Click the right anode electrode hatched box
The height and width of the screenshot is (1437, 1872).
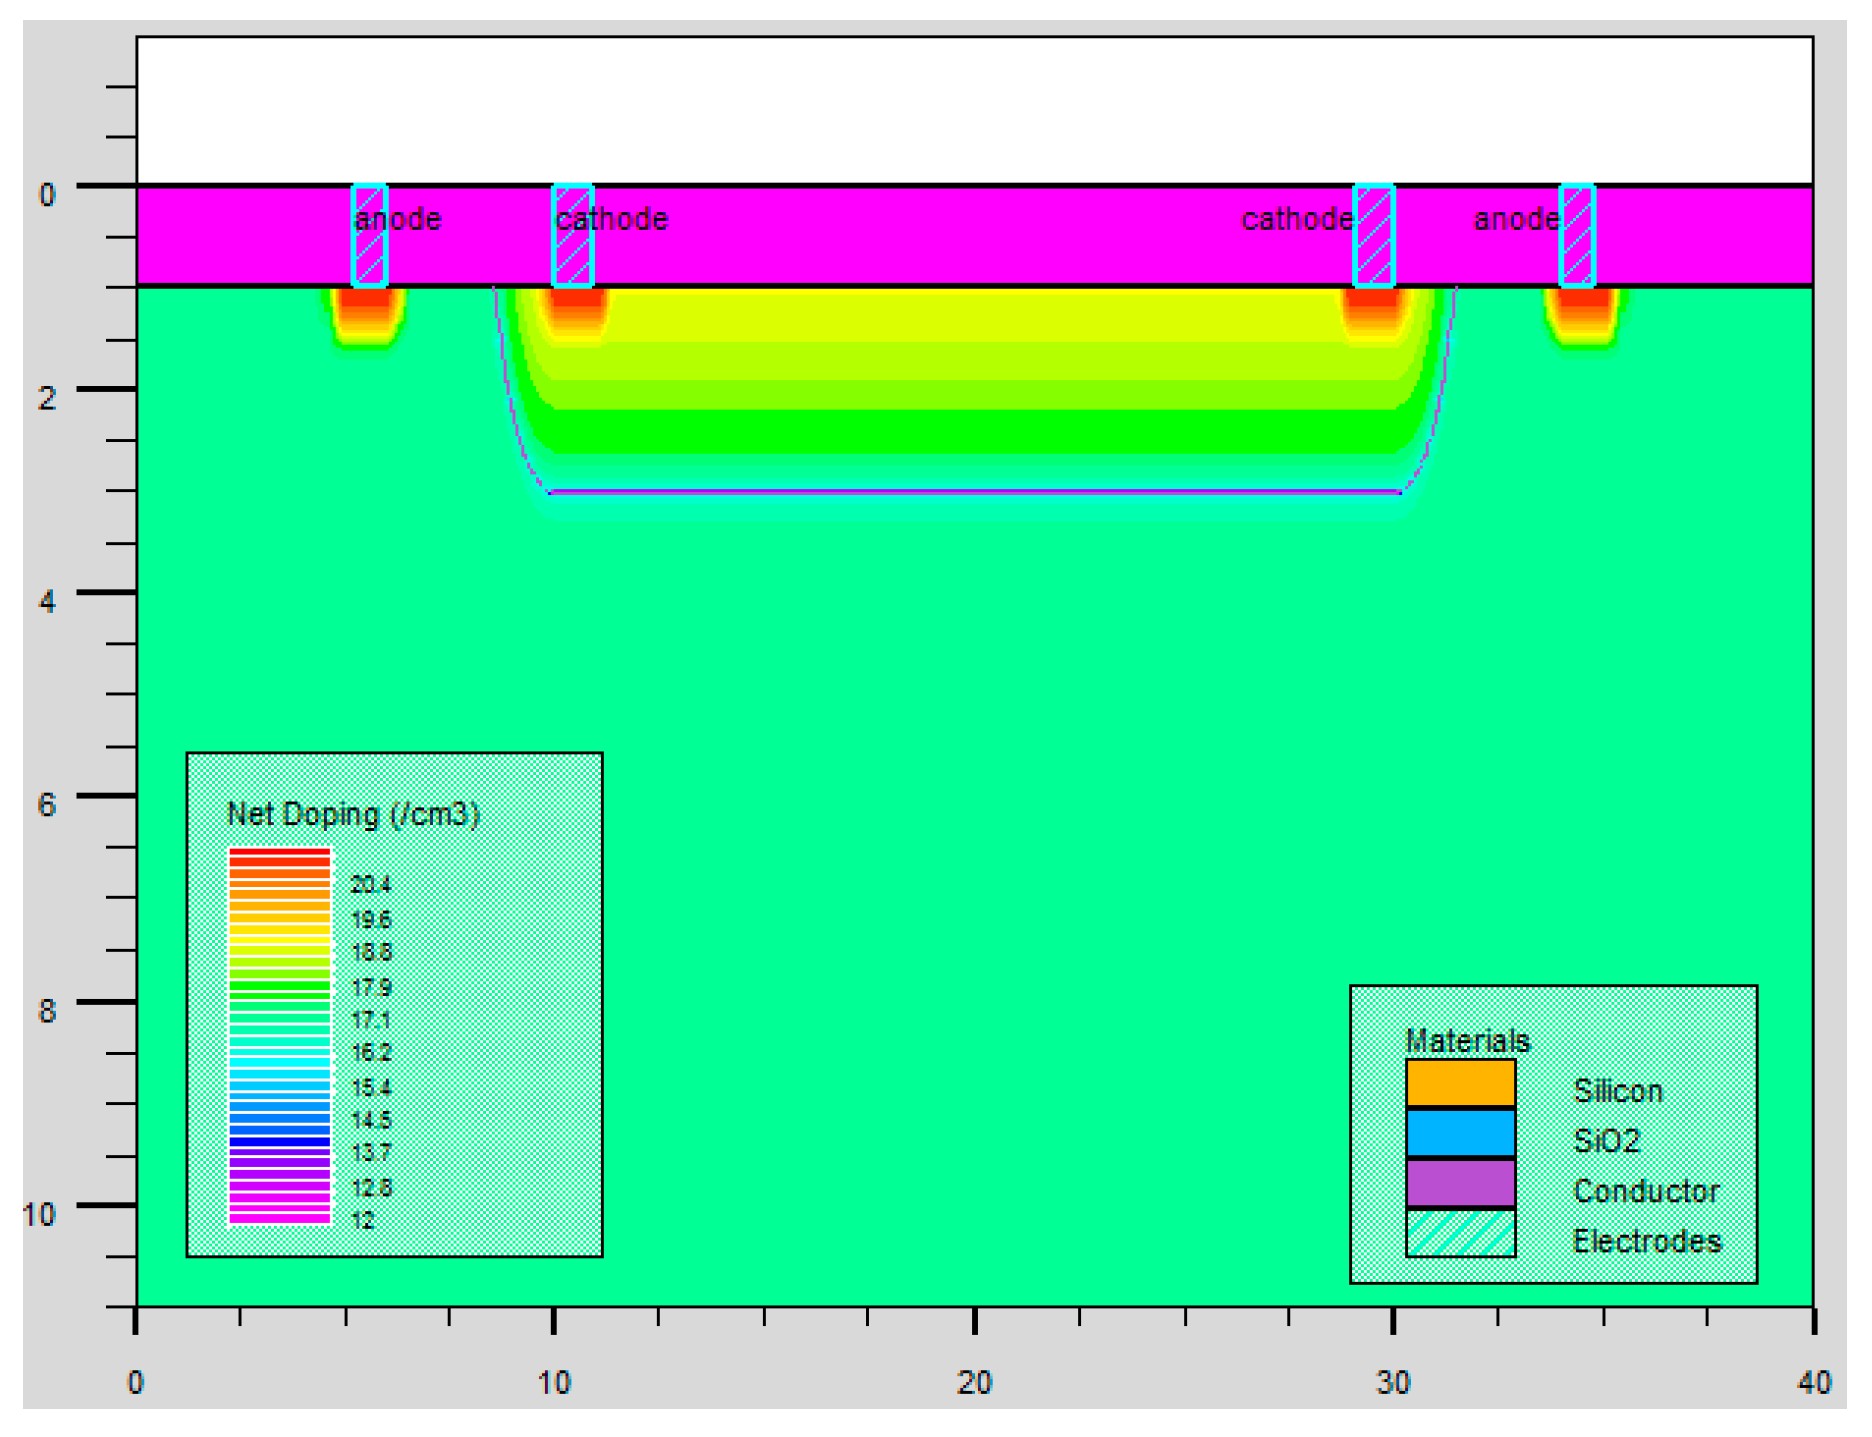(1577, 237)
